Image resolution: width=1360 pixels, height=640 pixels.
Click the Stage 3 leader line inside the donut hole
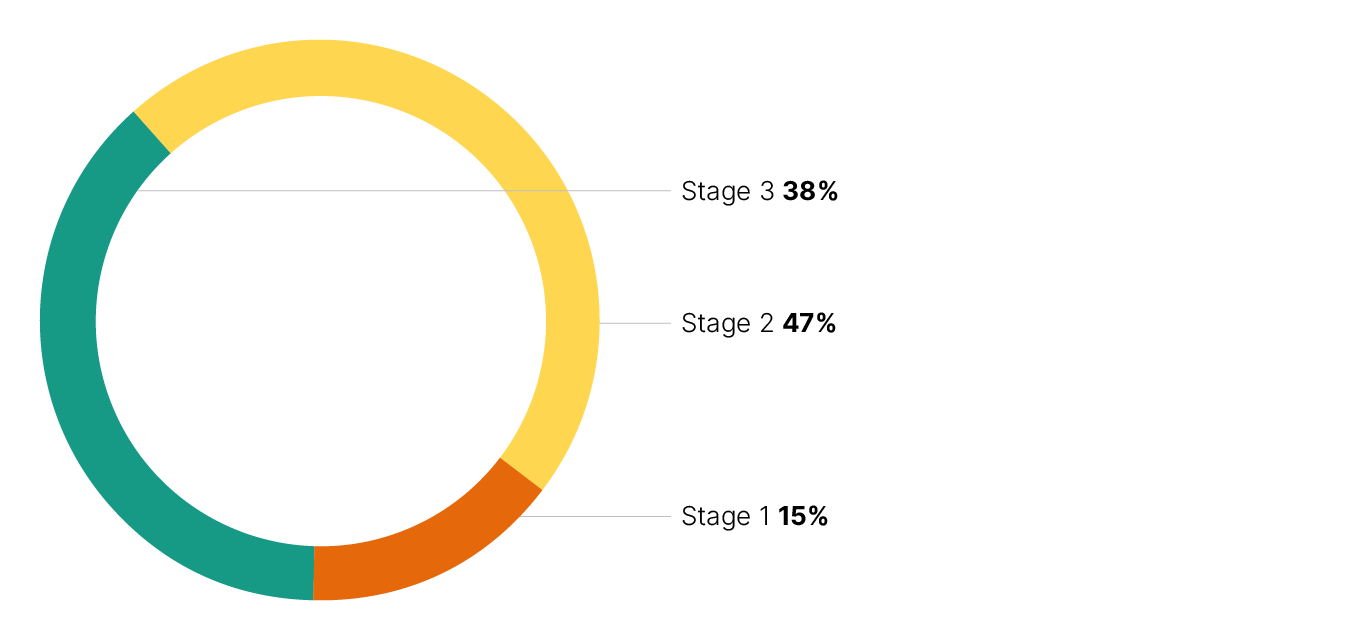[x=320, y=190]
